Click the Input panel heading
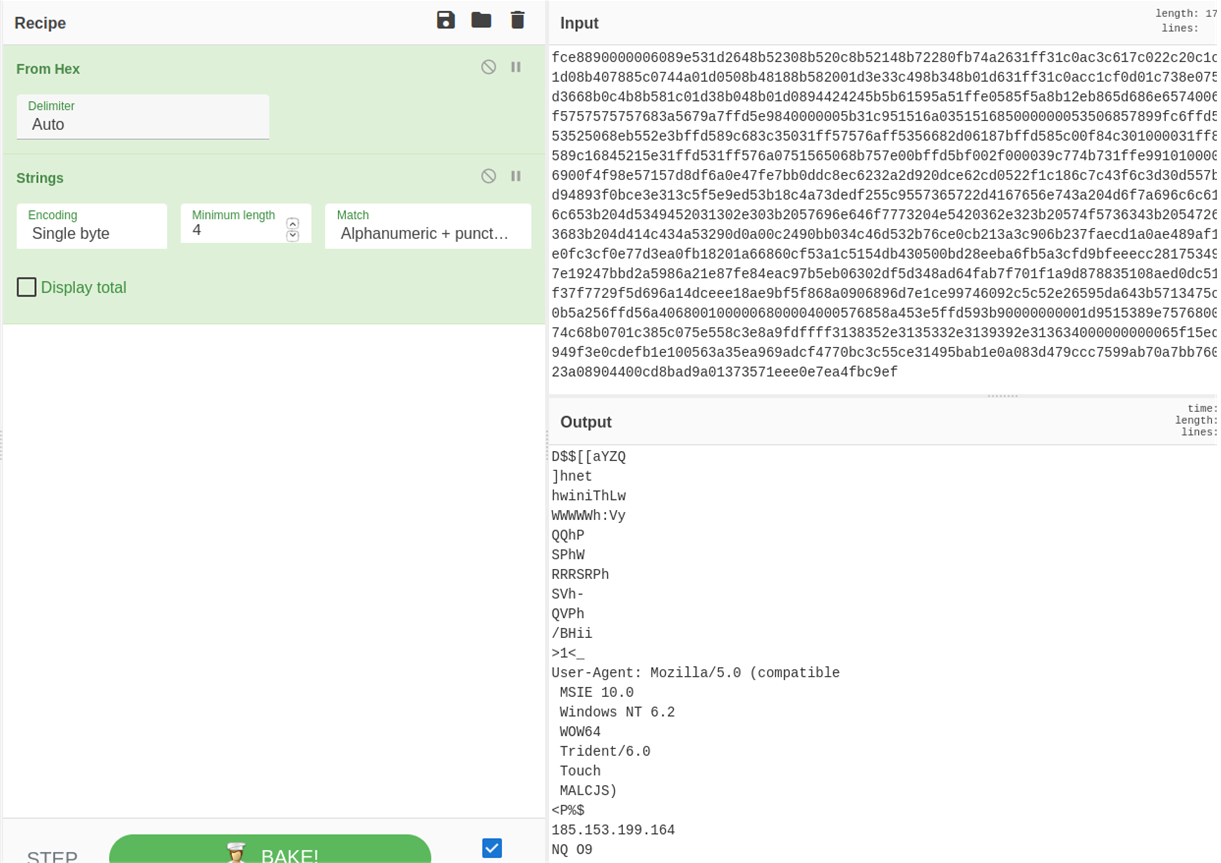 (579, 23)
